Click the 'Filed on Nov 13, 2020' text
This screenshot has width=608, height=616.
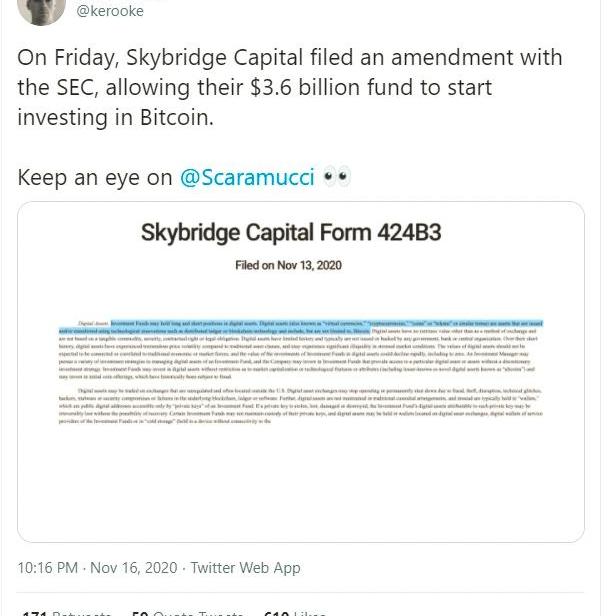289,265
